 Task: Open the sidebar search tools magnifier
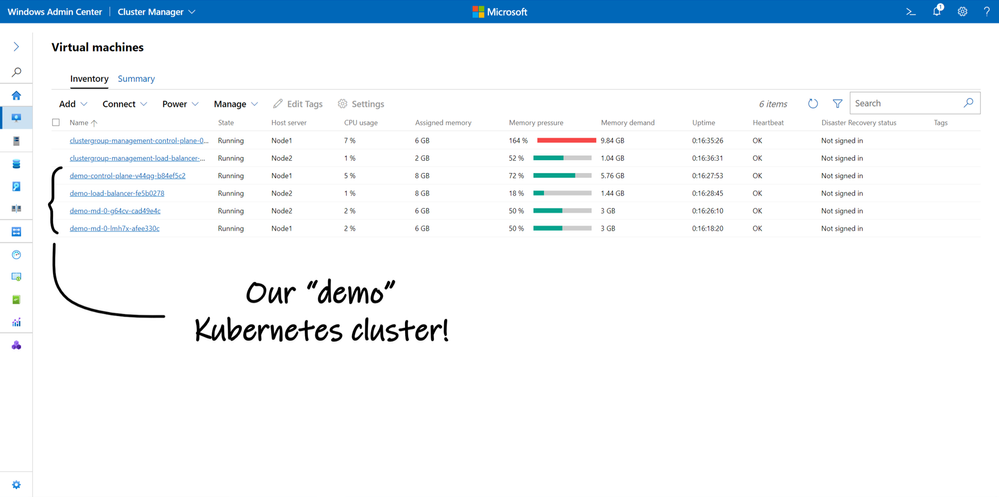pos(17,72)
